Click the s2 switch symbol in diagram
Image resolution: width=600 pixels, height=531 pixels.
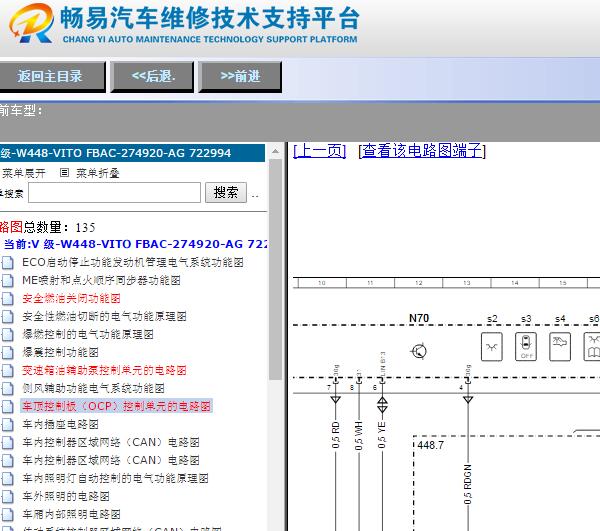click(492, 347)
